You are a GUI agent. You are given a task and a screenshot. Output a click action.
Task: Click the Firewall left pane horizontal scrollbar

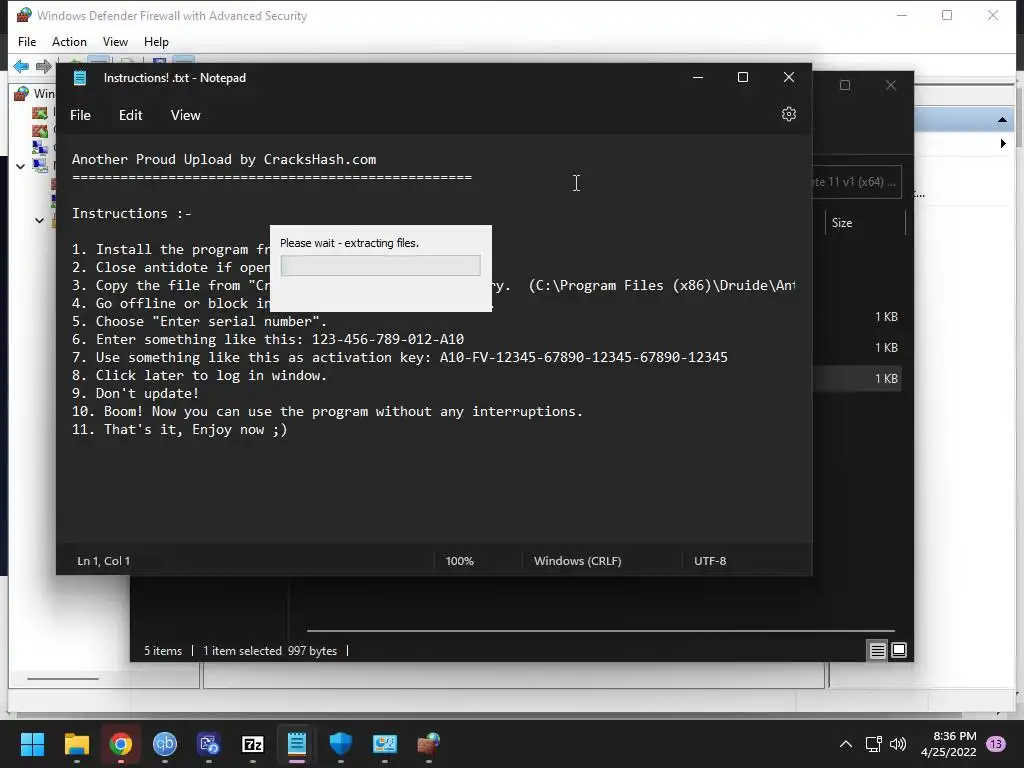coord(63,679)
